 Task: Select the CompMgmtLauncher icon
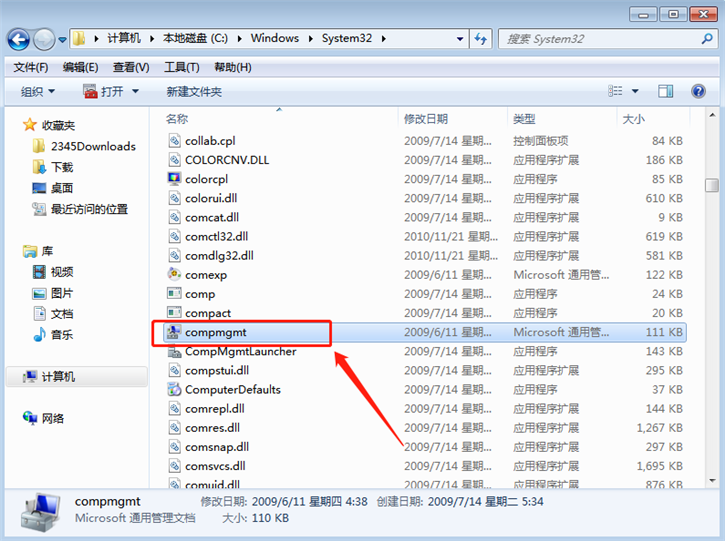[174, 351]
